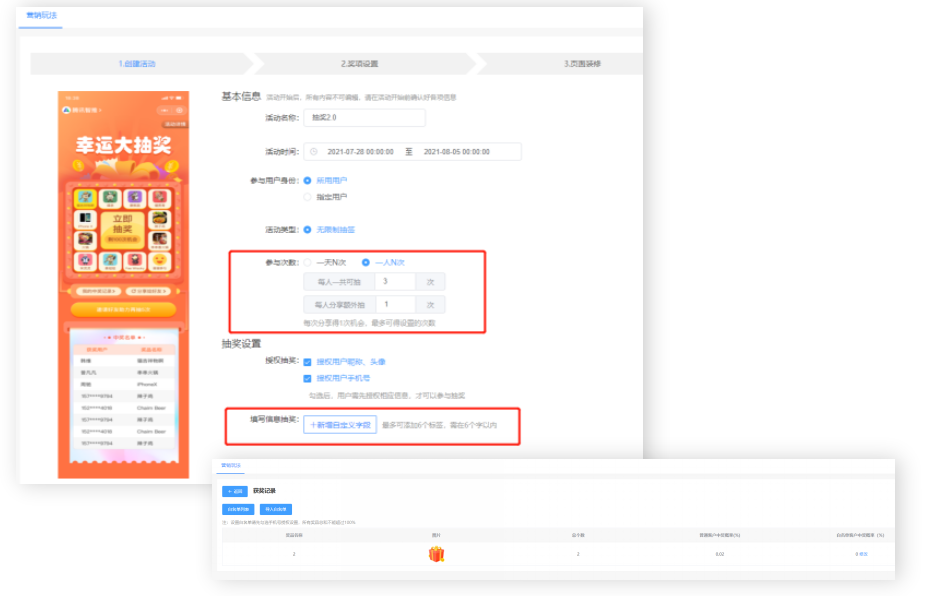The height and width of the screenshot is (596, 931).
Task: Edit the 活动名称 field containing 抽奖2.0
Action: 365,118
